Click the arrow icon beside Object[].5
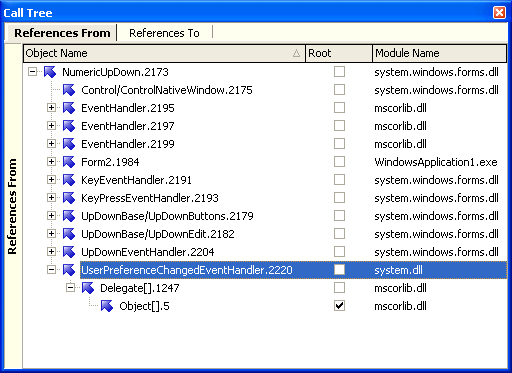 coord(107,306)
